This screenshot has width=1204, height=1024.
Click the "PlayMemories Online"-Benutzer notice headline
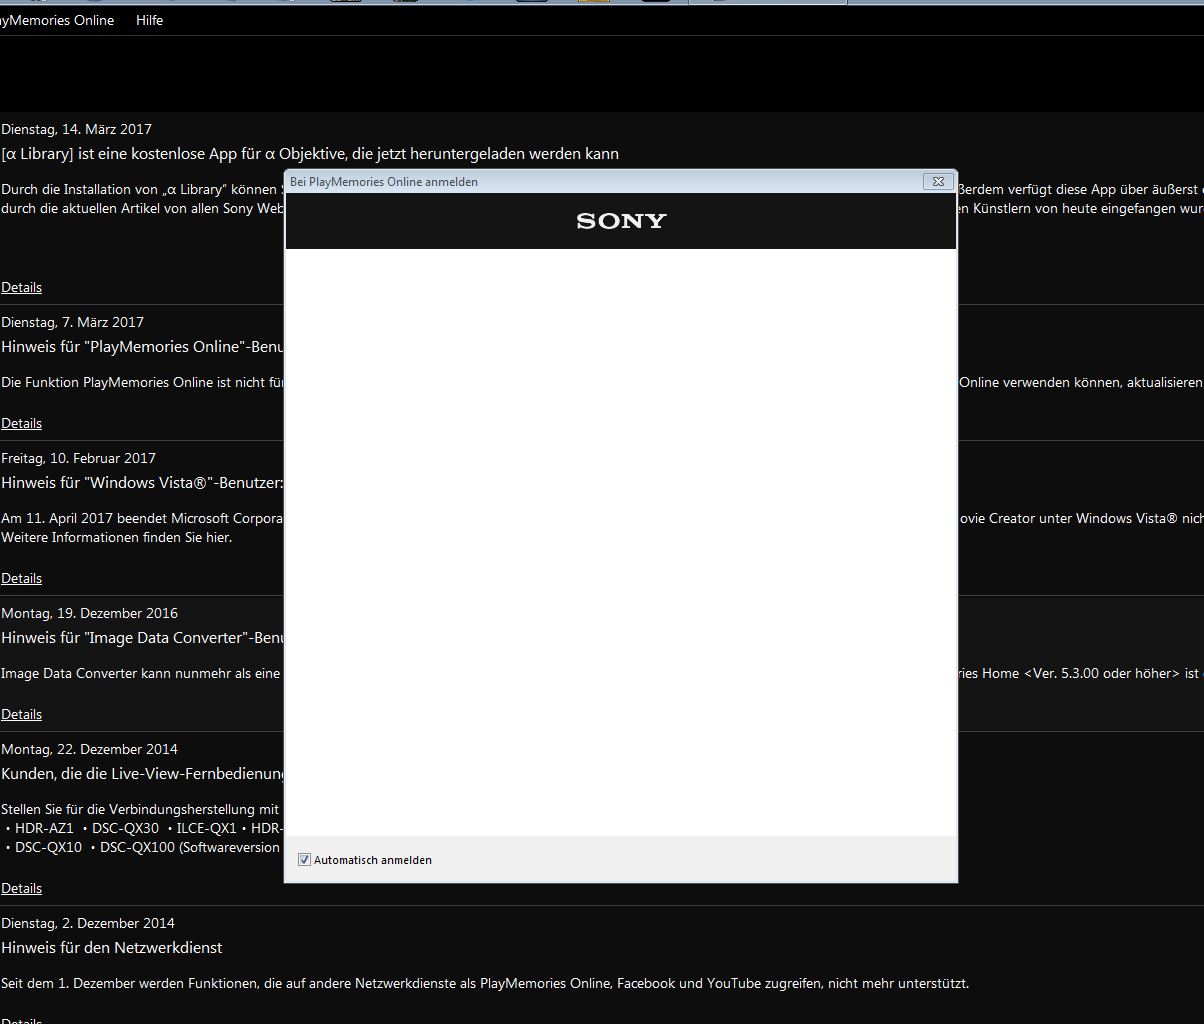[142, 347]
